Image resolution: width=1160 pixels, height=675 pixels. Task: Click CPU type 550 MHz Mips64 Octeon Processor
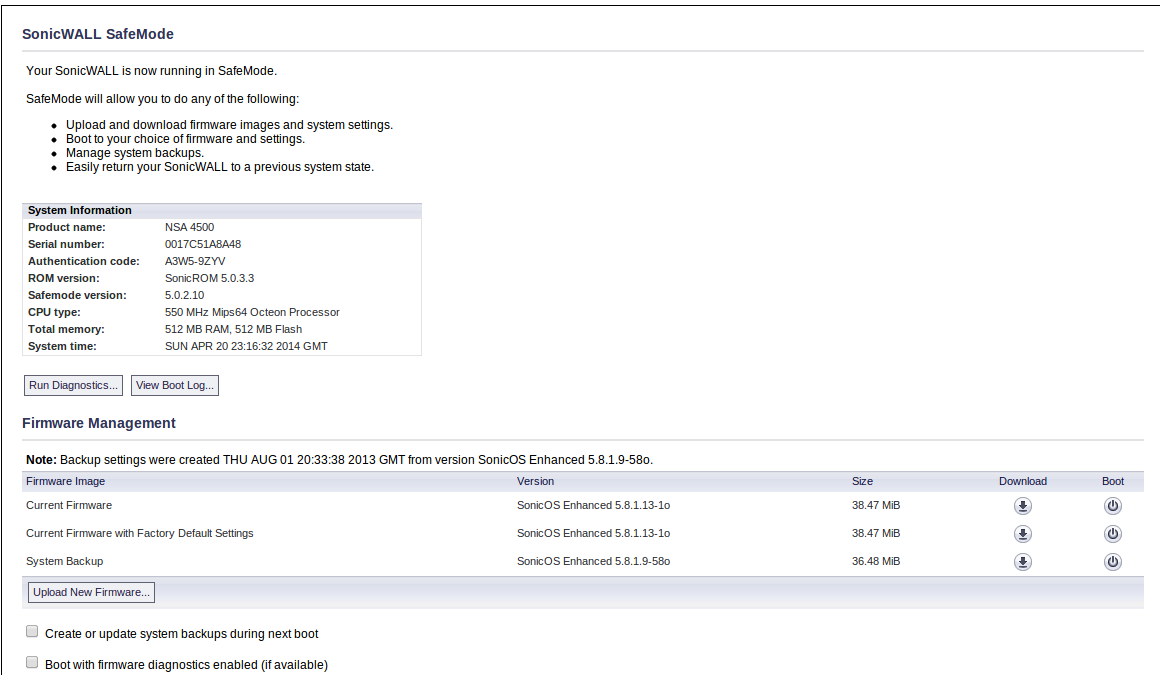(x=252, y=312)
